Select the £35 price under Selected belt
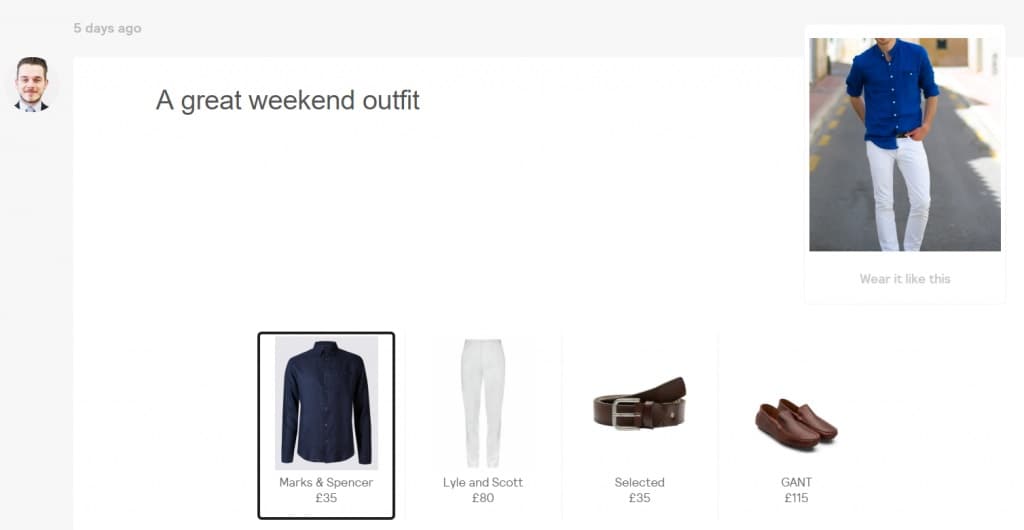1024x530 pixels. click(x=639, y=498)
